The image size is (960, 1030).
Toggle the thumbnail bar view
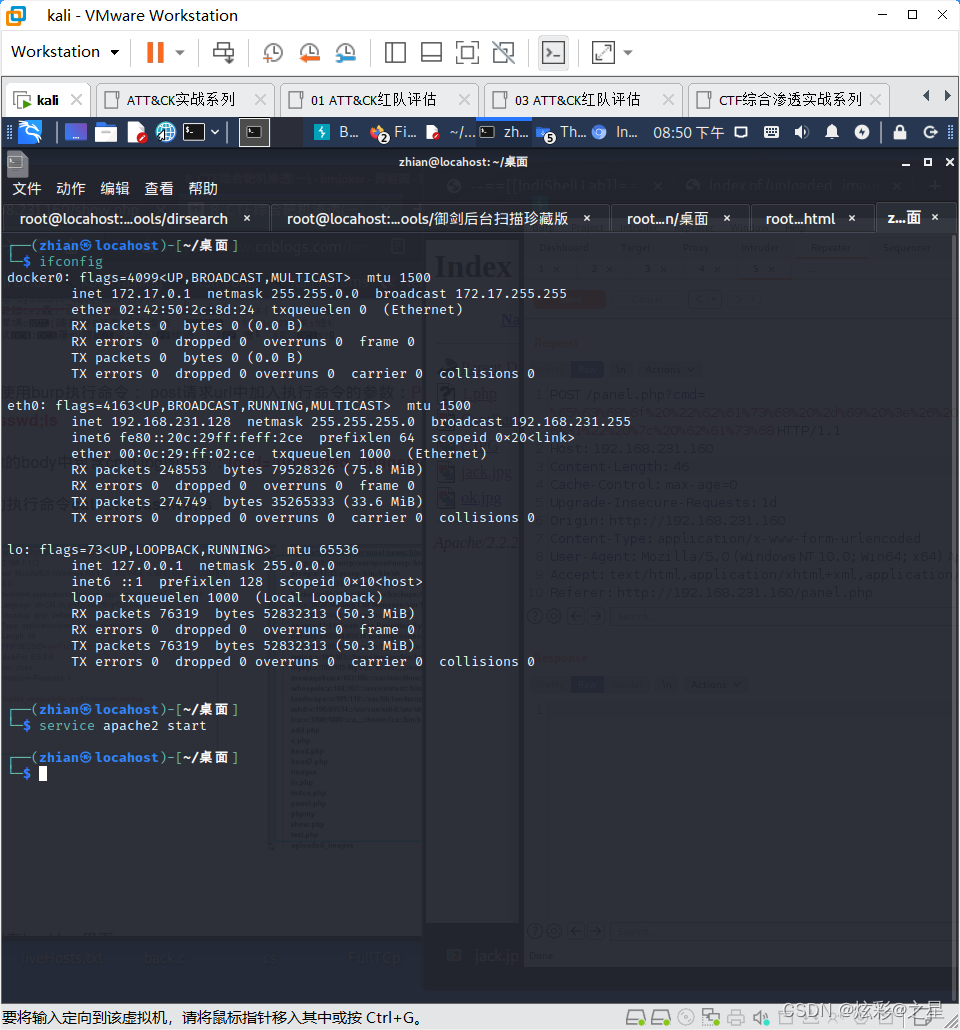[x=431, y=53]
